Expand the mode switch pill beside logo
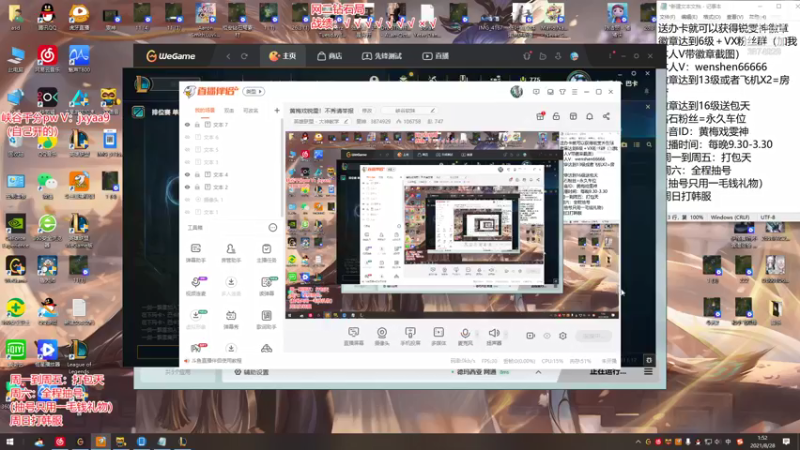 click(254, 91)
